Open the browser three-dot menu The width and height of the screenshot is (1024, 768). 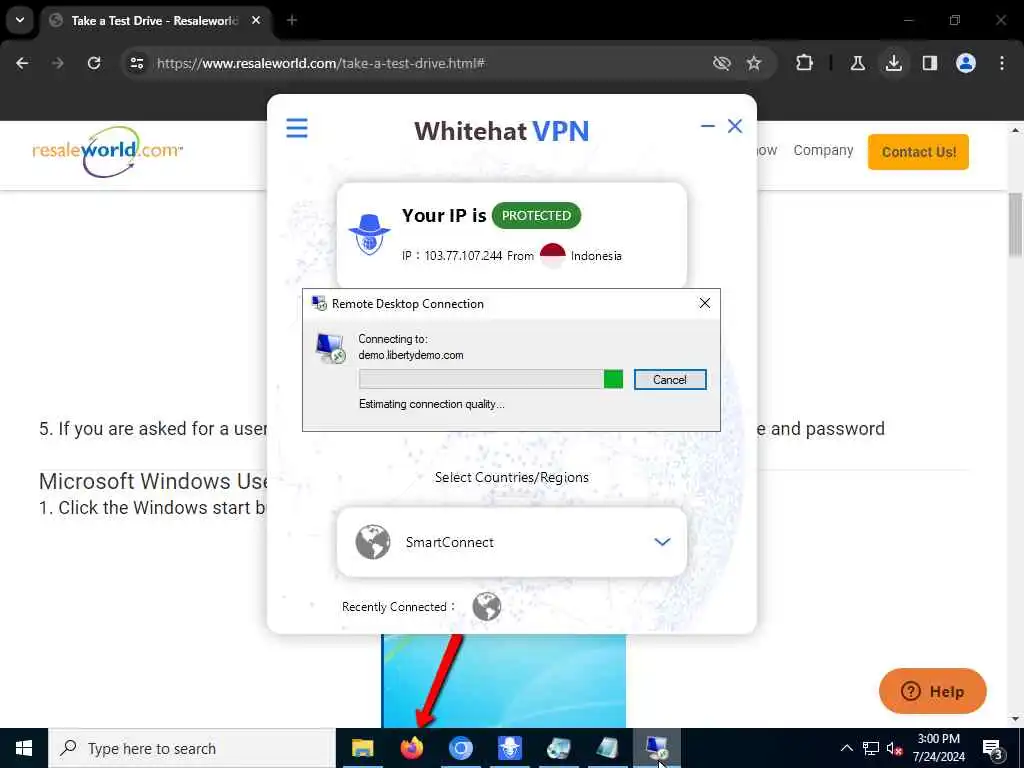[1002, 63]
